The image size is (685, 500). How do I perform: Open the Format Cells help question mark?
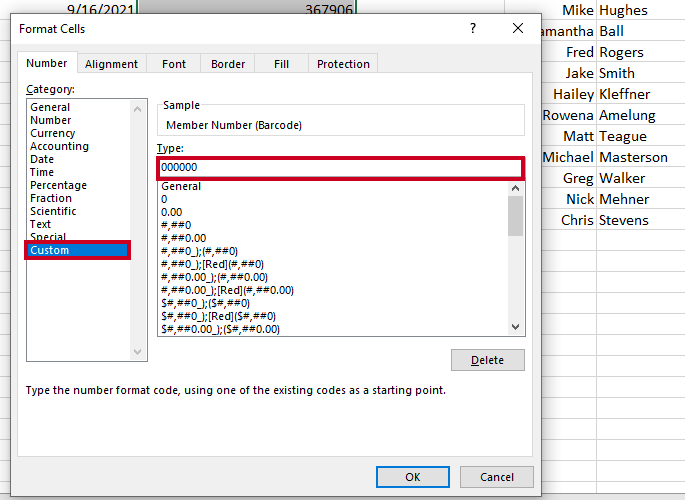473,28
